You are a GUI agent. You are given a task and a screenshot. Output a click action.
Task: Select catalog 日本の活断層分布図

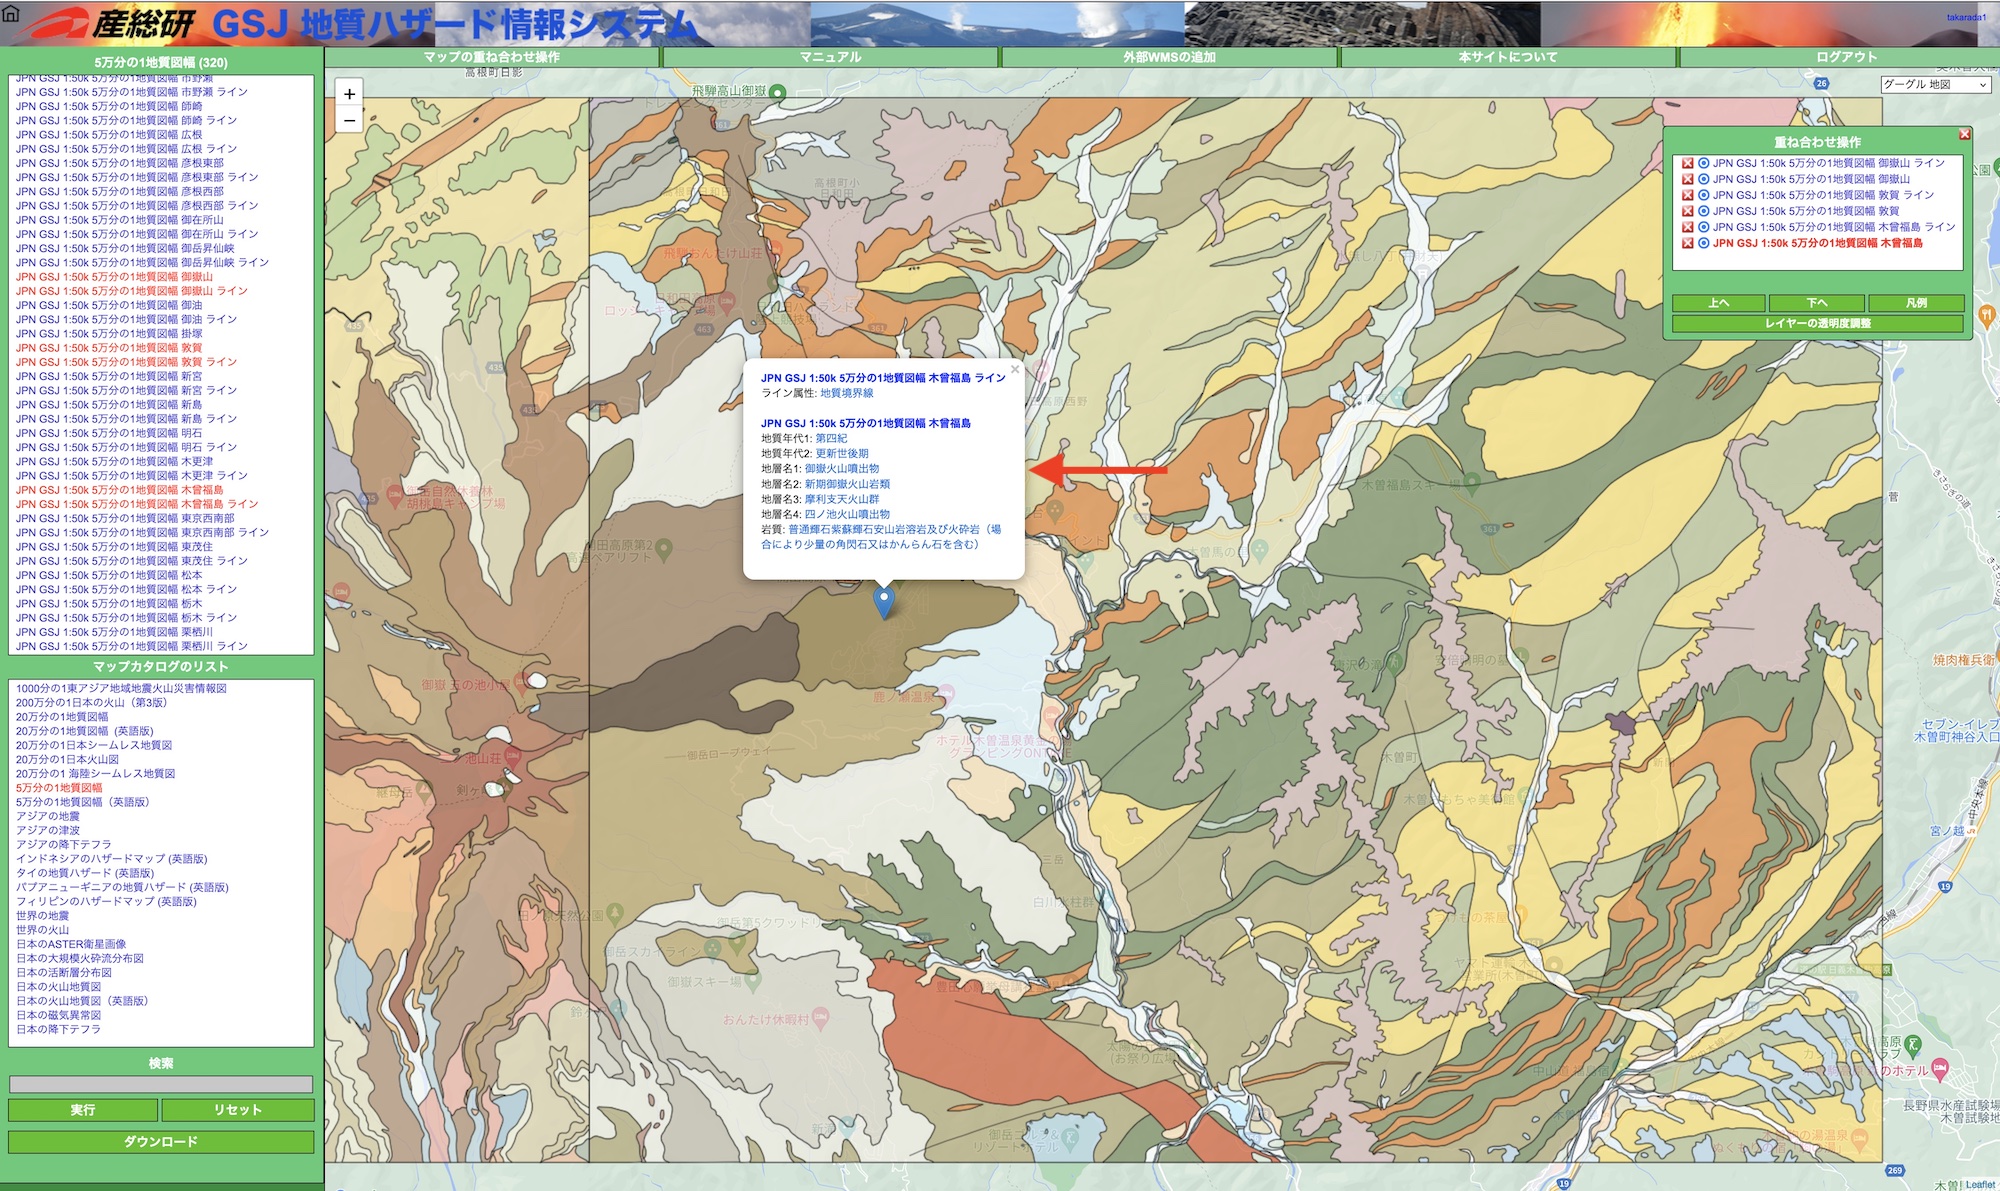[x=64, y=973]
